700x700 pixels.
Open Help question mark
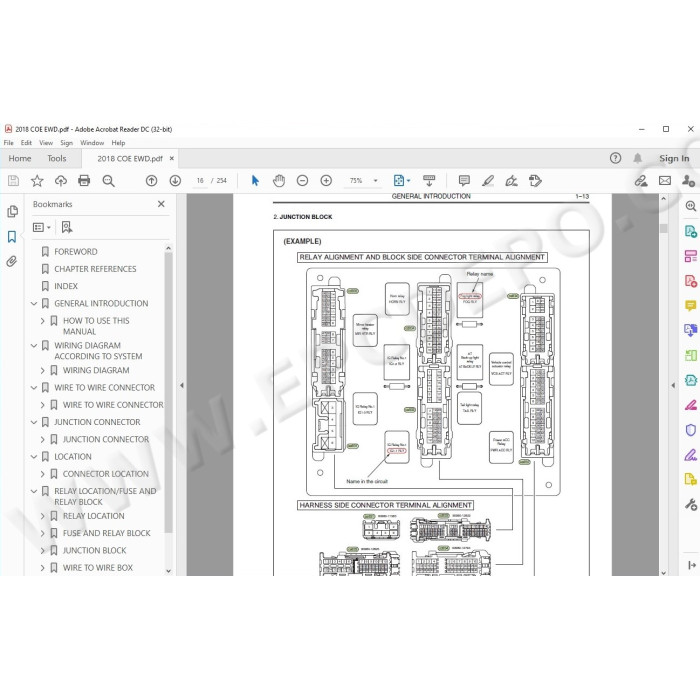coord(615,158)
